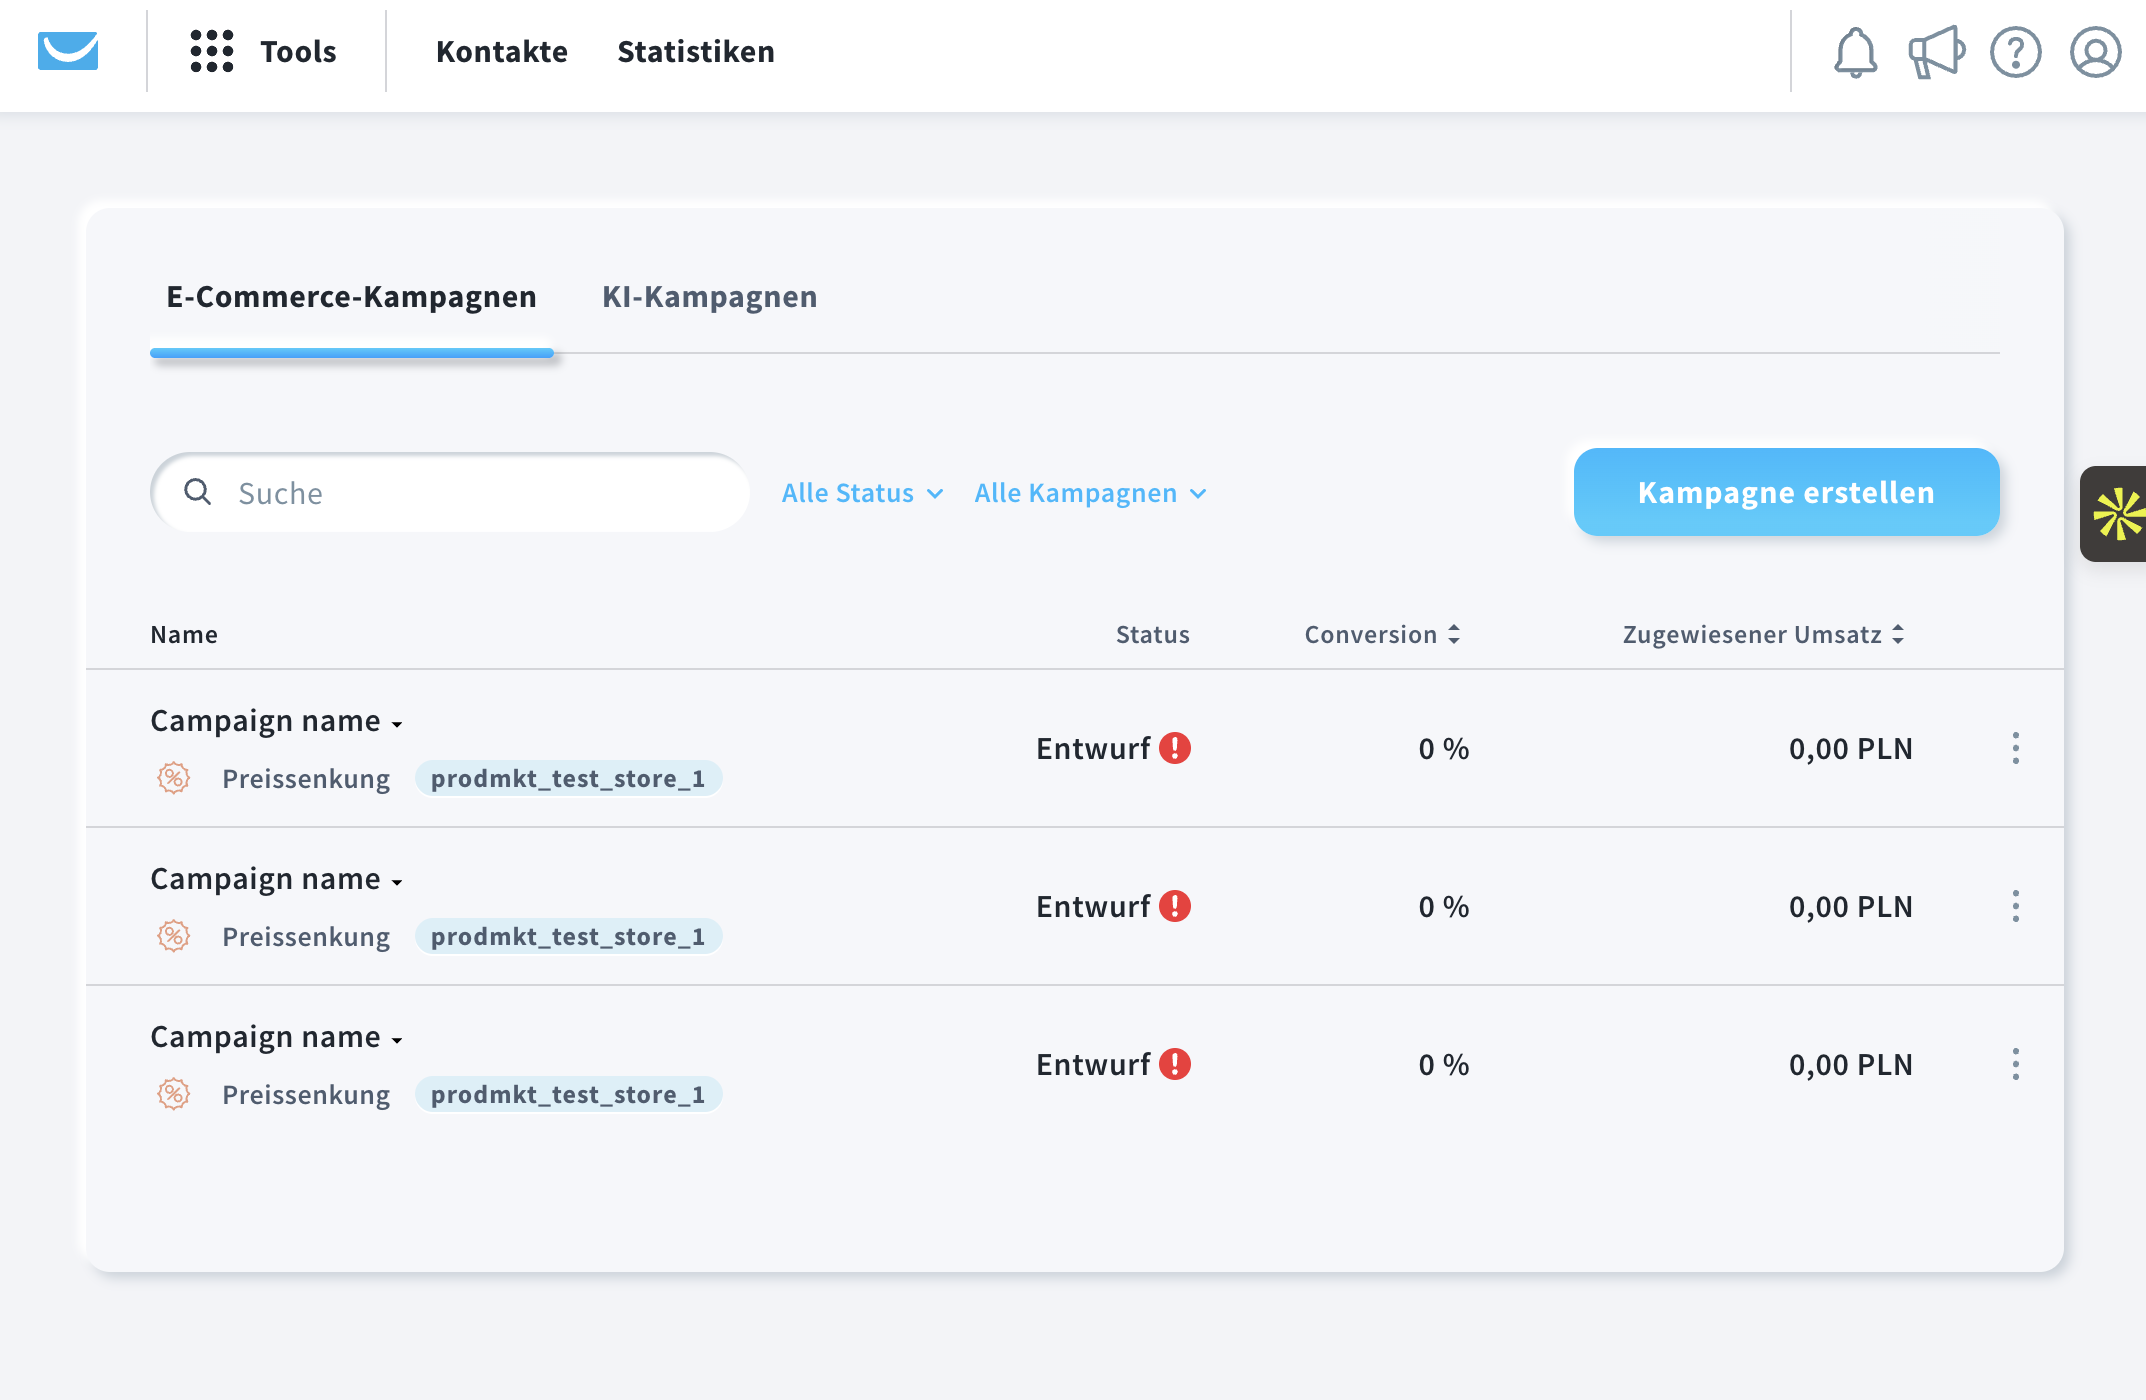Open the third campaign's three-dot actions menu

point(2015,1064)
